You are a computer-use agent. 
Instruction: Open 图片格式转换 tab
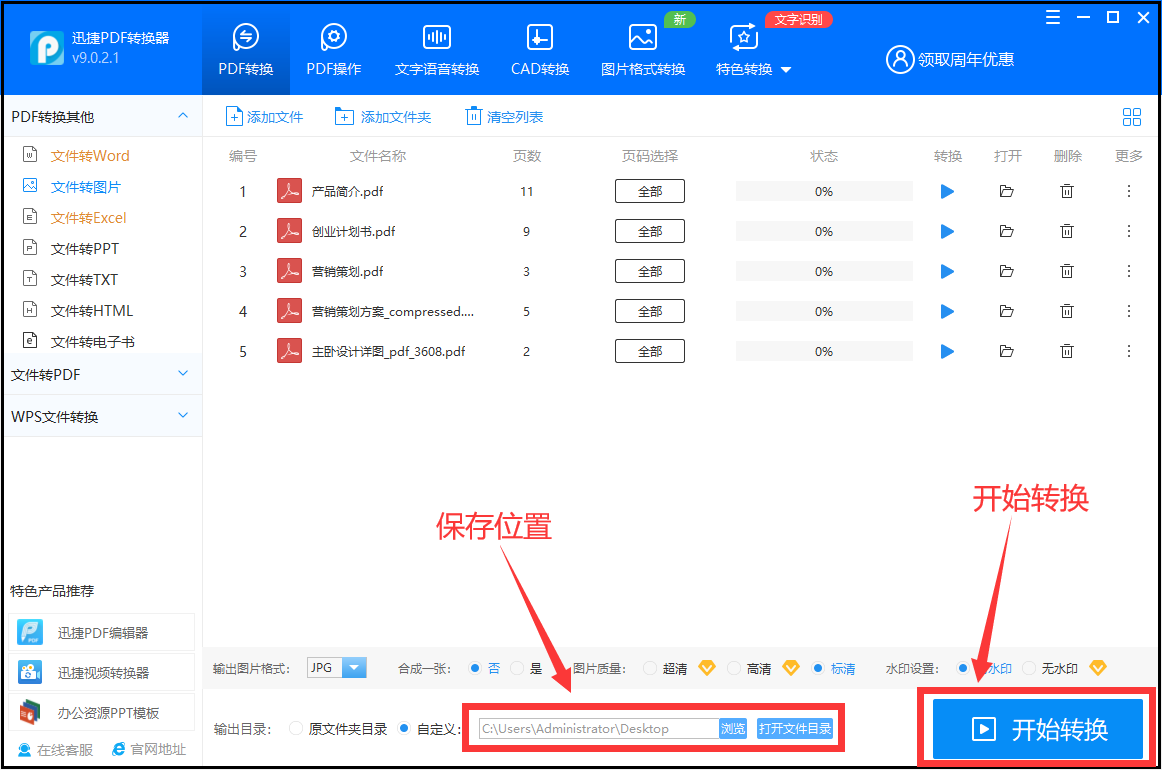coord(643,50)
